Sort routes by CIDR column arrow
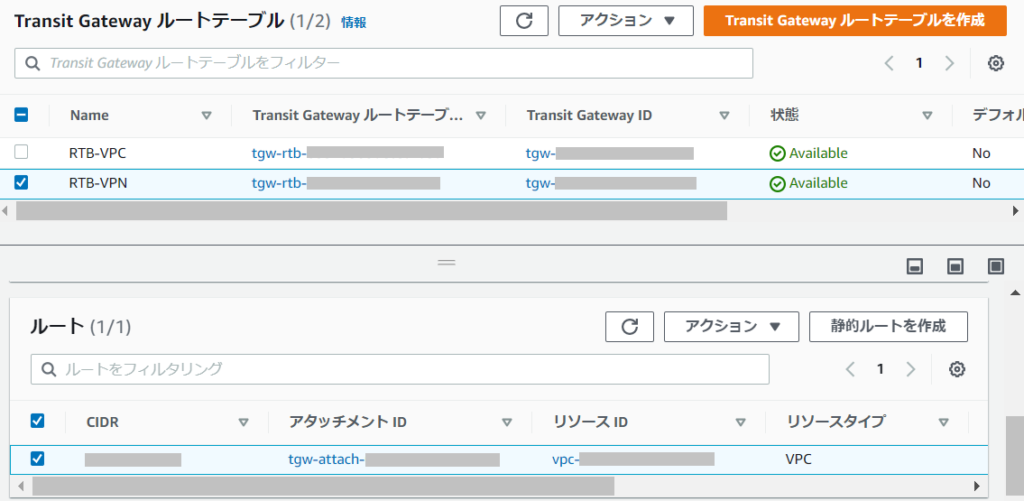Image resolution: width=1024 pixels, height=501 pixels. [244, 422]
